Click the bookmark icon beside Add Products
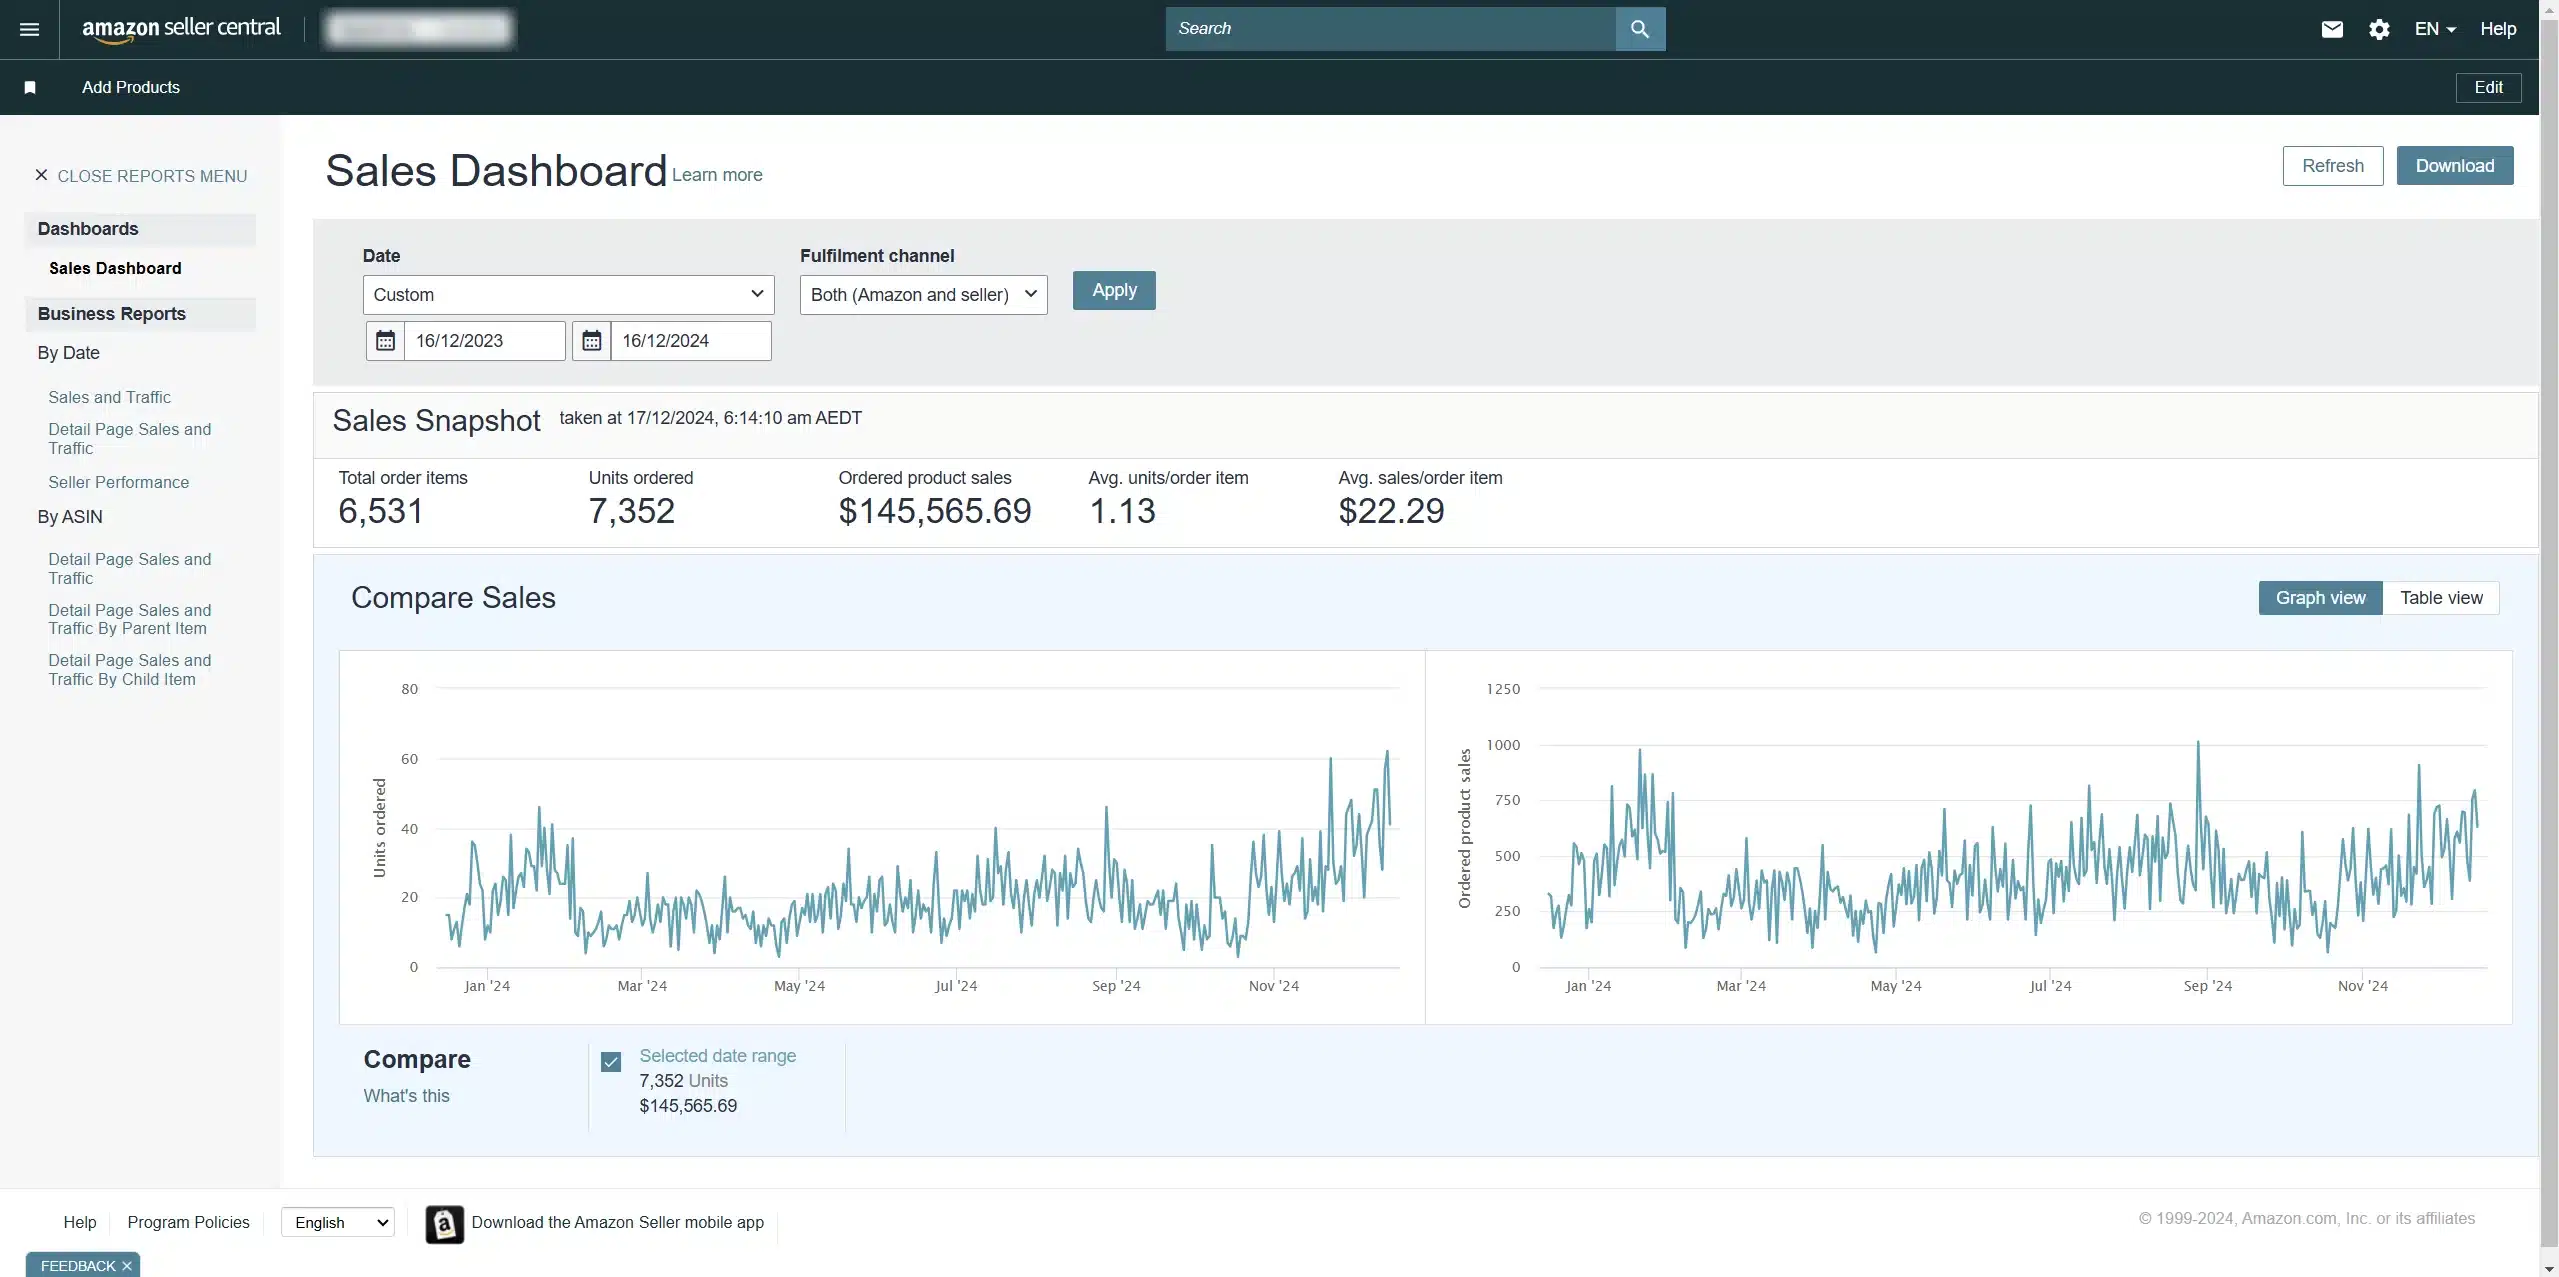Image resolution: width=2559 pixels, height=1277 pixels. pyautogui.click(x=30, y=88)
